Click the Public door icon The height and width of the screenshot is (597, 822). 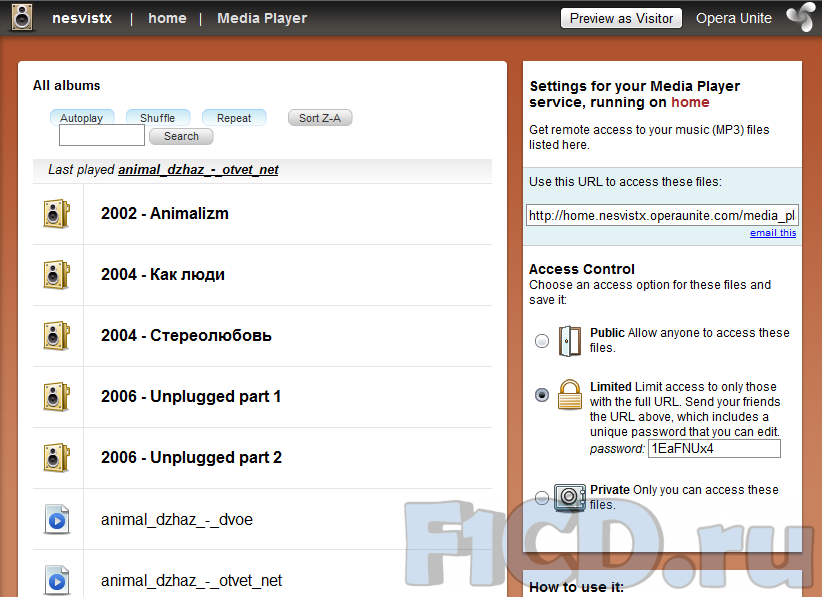(570, 341)
